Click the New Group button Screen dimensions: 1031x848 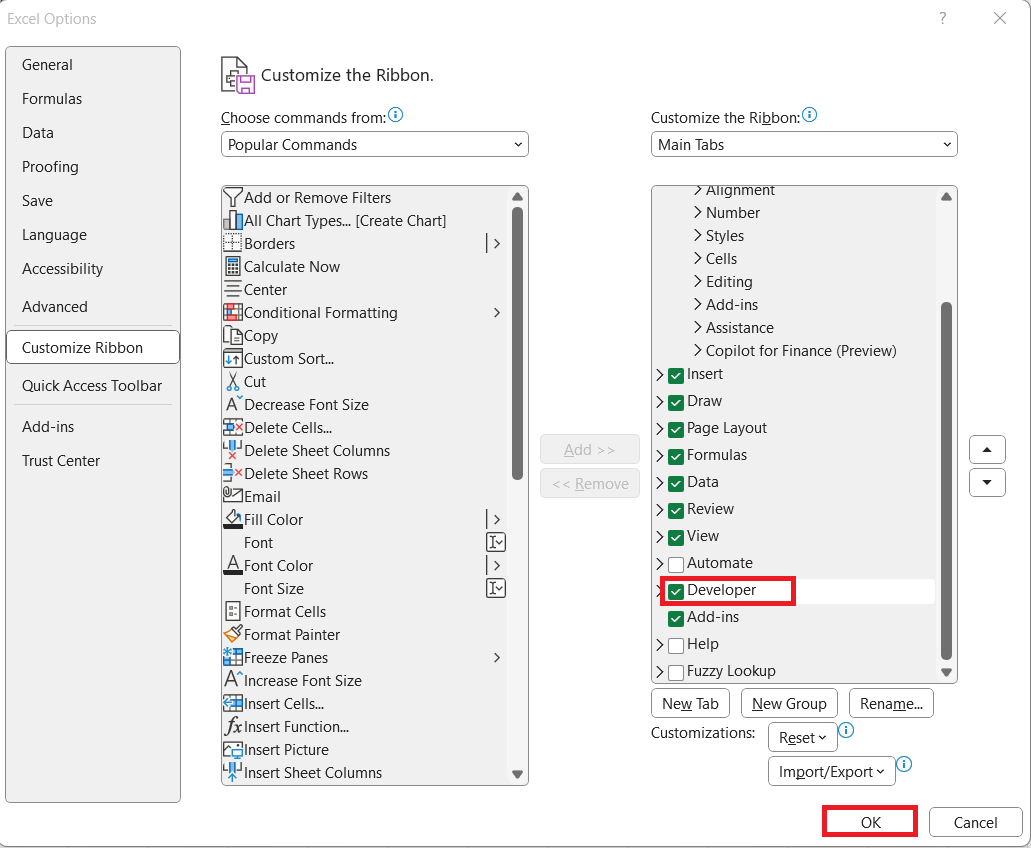tap(788, 703)
